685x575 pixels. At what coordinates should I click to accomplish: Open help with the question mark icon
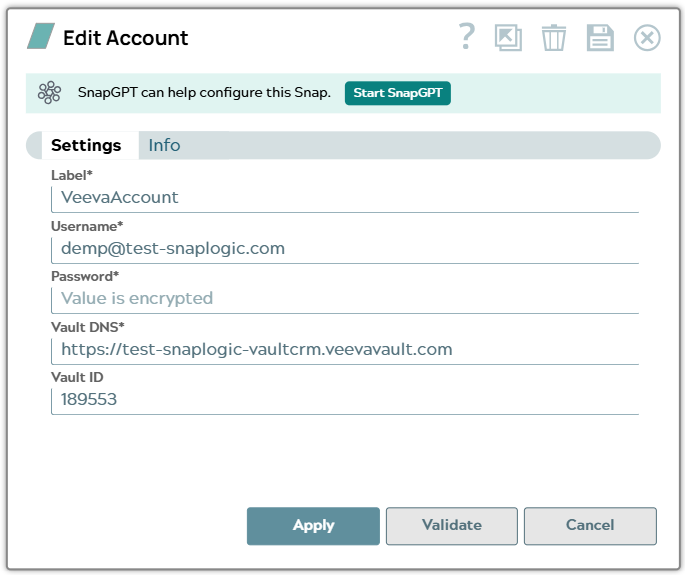tap(467, 37)
